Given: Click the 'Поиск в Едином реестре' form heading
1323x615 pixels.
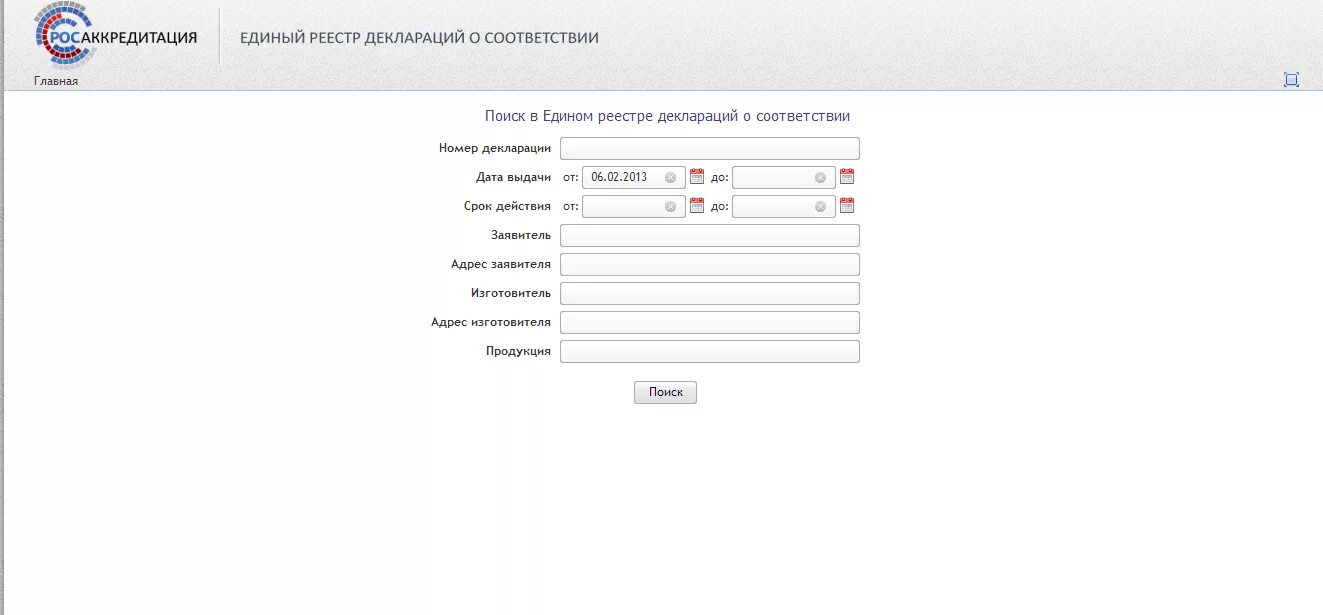Looking at the screenshot, I should (x=667, y=116).
